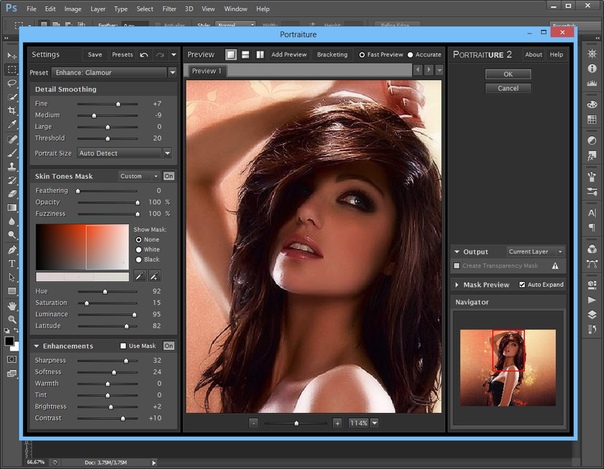Select the Lasso tool in toolbar
This screenshot has height=469, width=604.
pos(12,85)
